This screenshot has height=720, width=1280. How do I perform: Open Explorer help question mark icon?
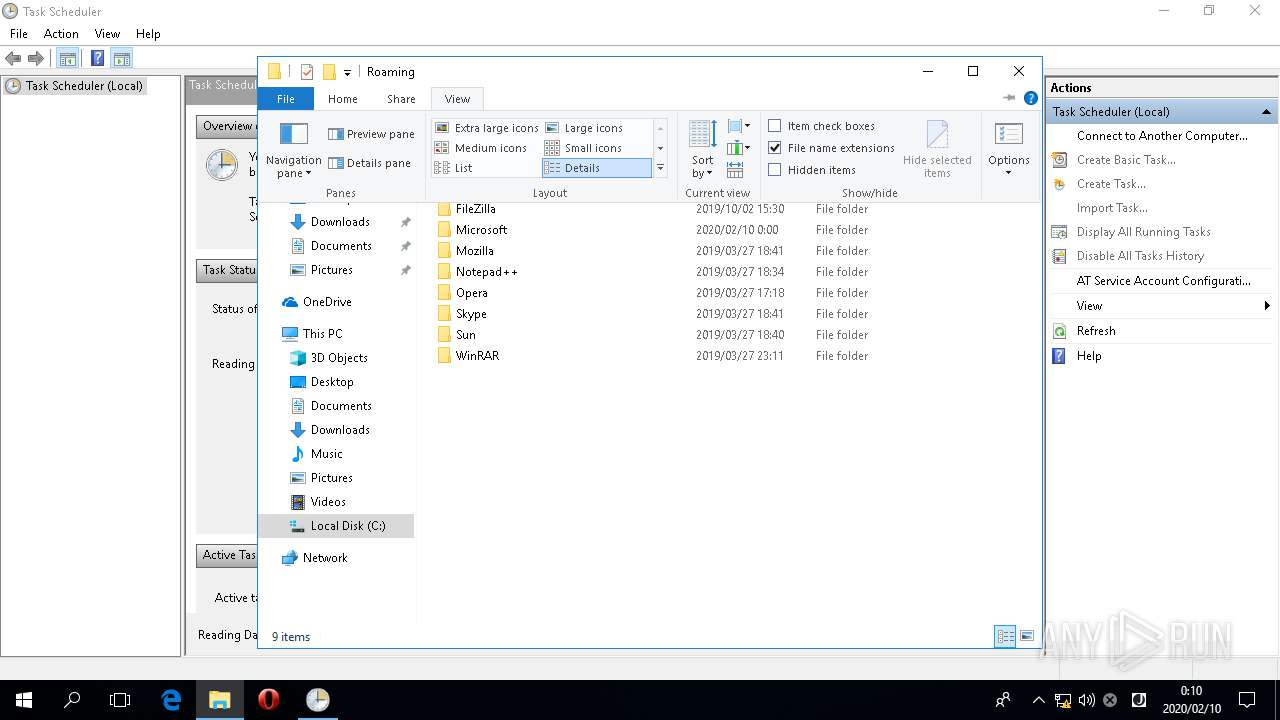click(1031, 98)
